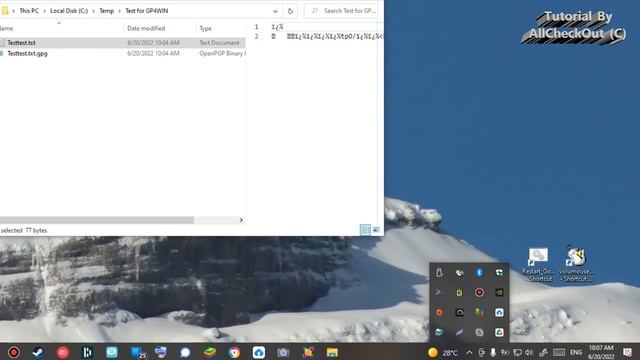Select the Testtest.txt file
The width and height of the screenshot is (640, 360).
[x=21, y=42]
